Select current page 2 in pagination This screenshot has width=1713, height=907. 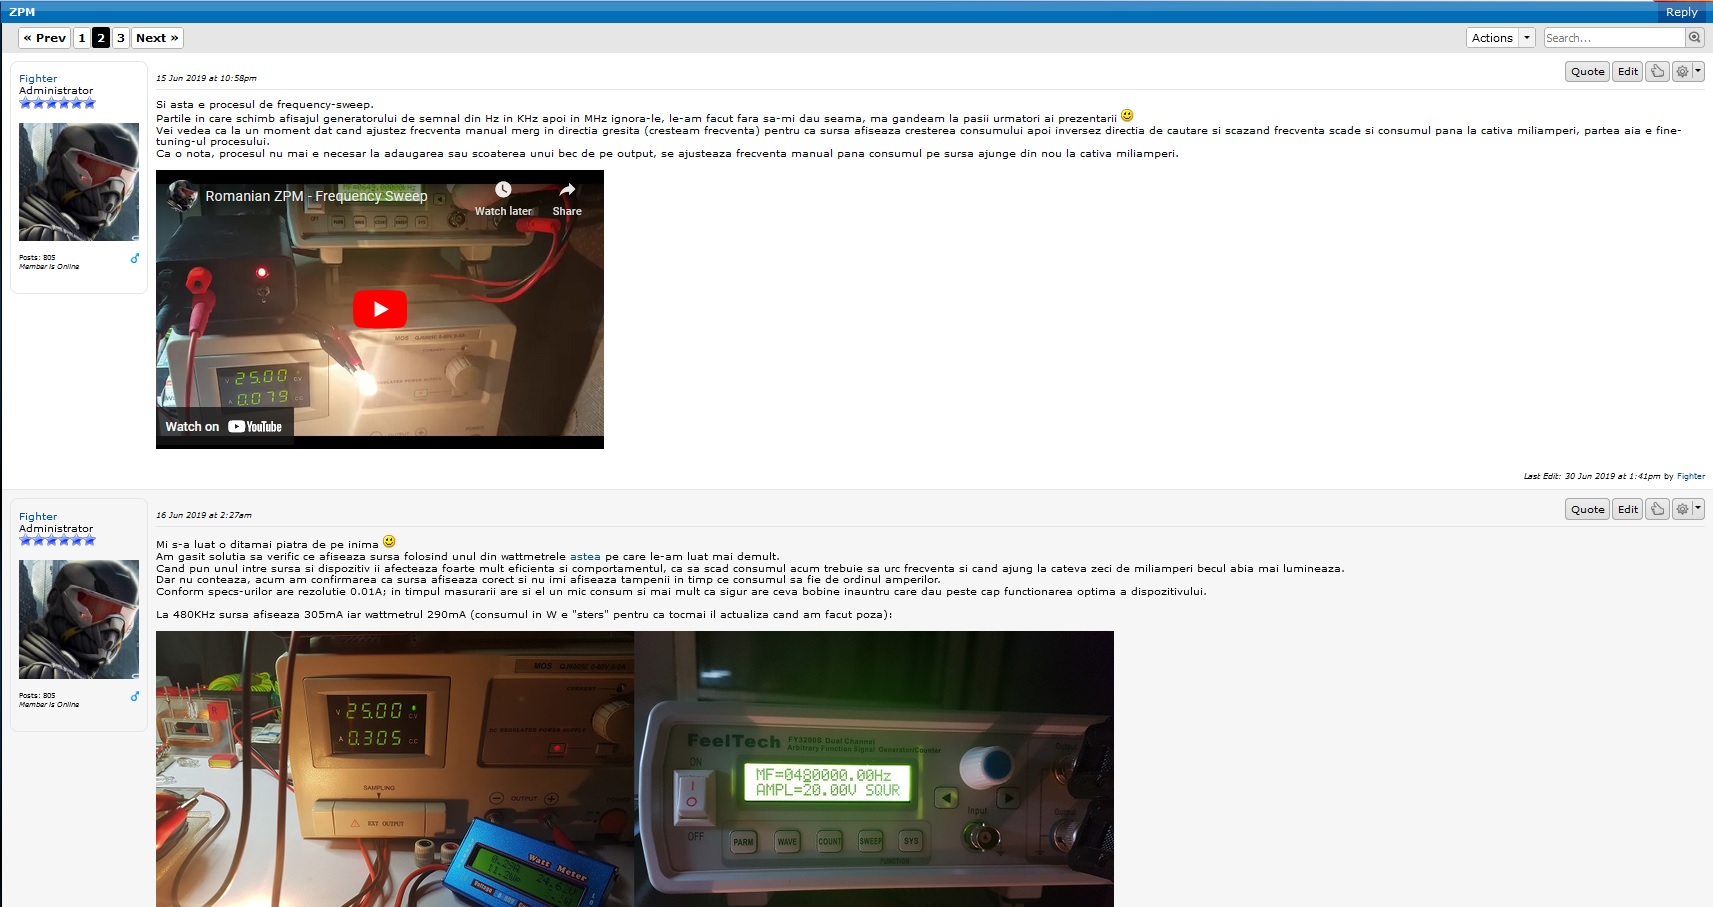click(x=101, y=38)
